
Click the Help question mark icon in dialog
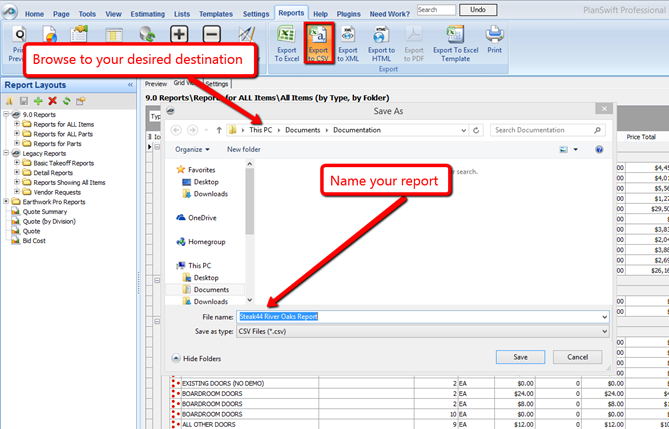click(599, 149)
